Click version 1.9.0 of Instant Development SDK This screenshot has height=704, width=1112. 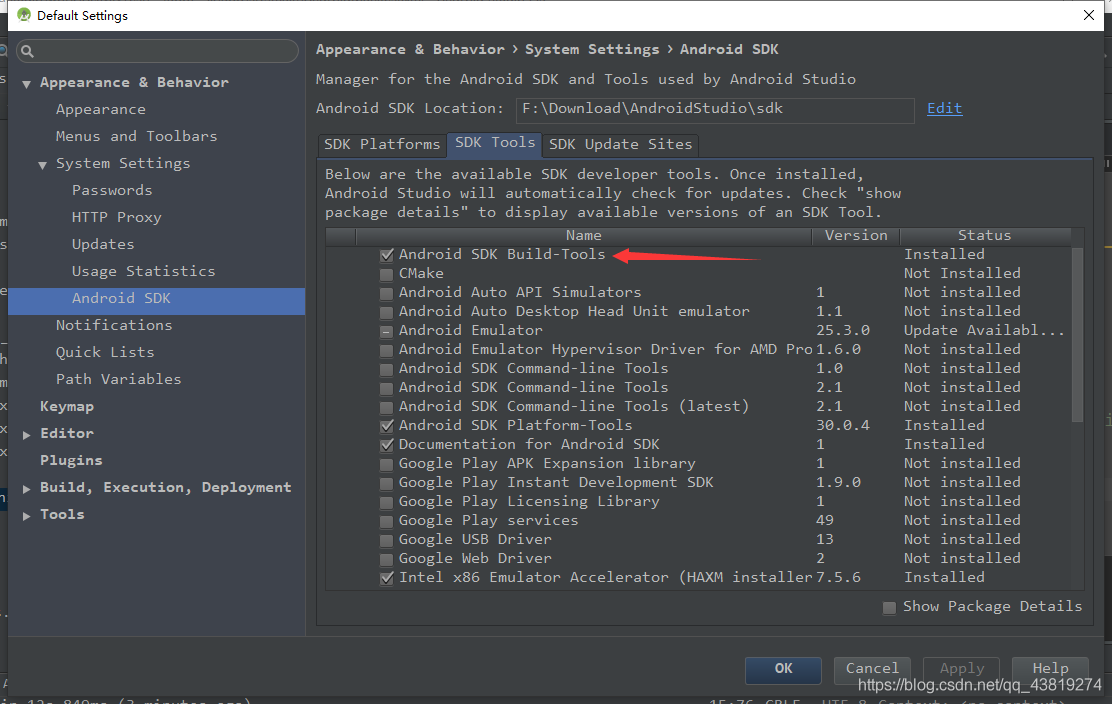pos(838,483)
